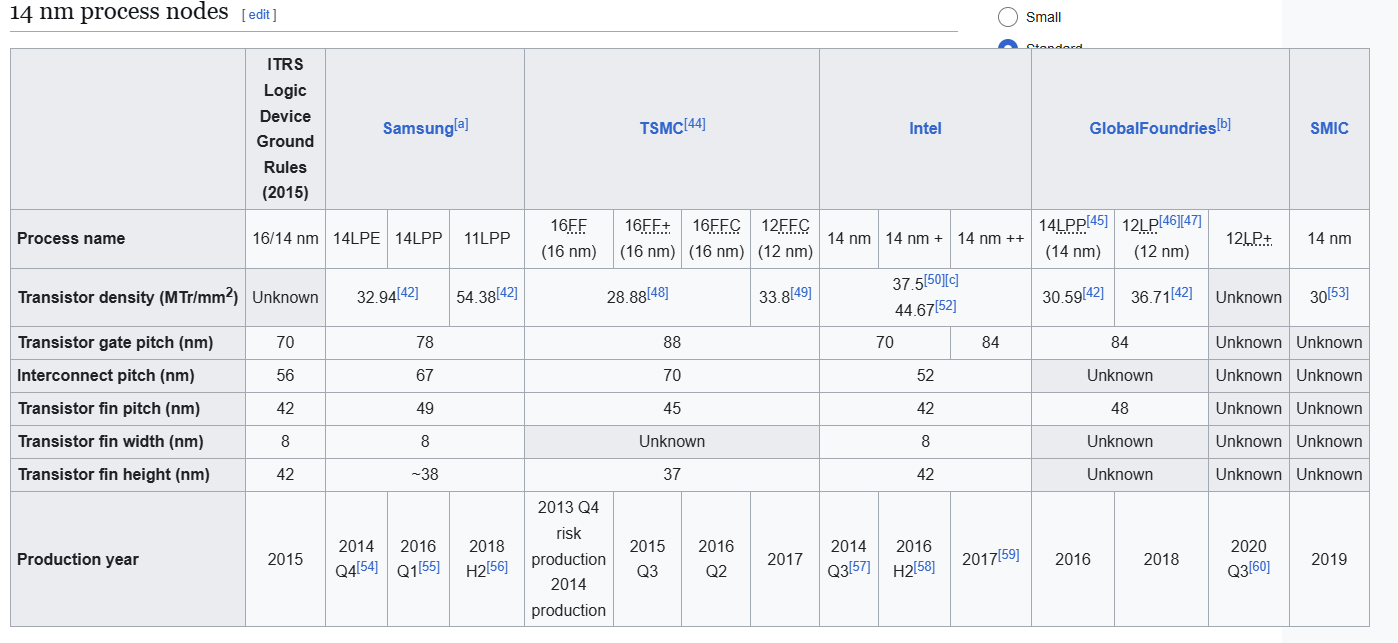
Task: Open the Intel header link
Action: (x=925, y=129)
